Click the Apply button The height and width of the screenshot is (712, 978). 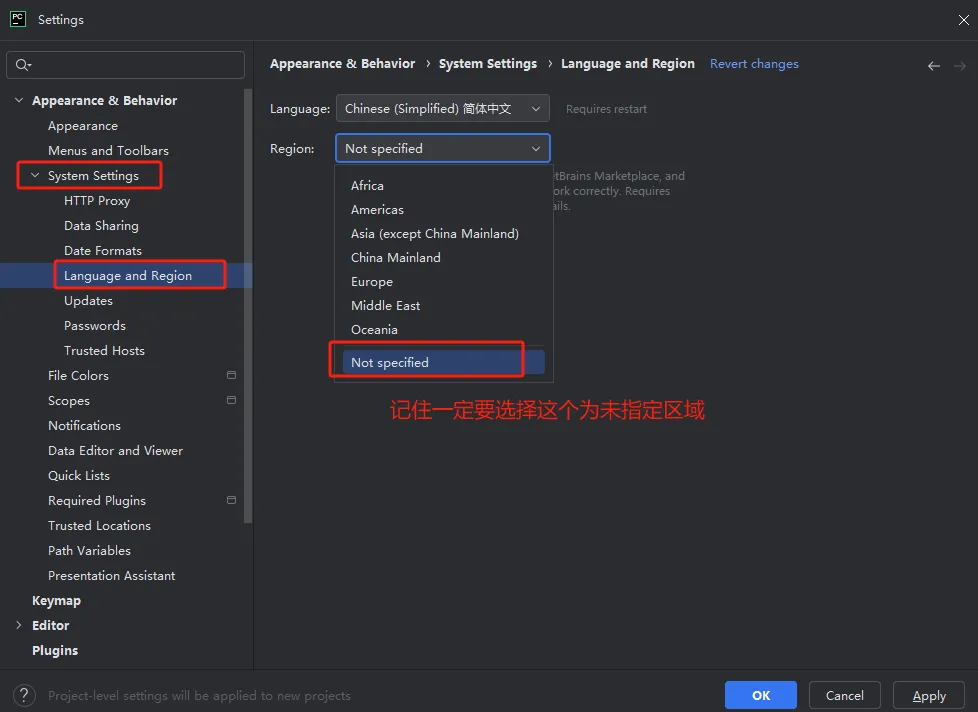tap(928, 695)
